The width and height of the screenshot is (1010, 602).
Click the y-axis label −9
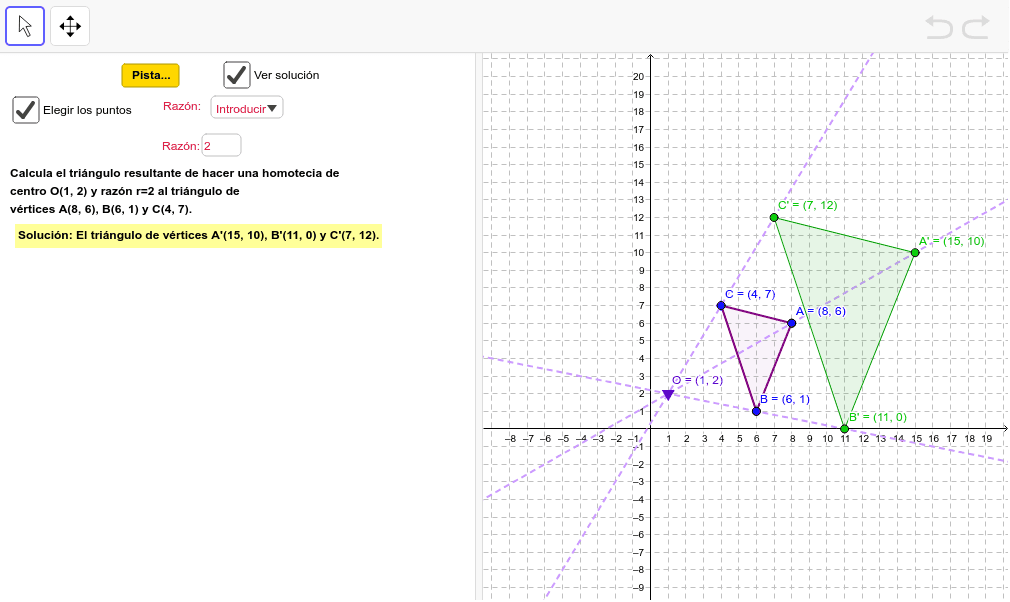[x=638, y=587]
